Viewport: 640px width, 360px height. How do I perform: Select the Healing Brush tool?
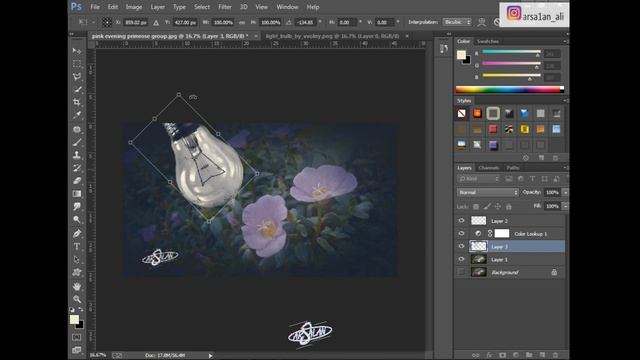point(76,129)
